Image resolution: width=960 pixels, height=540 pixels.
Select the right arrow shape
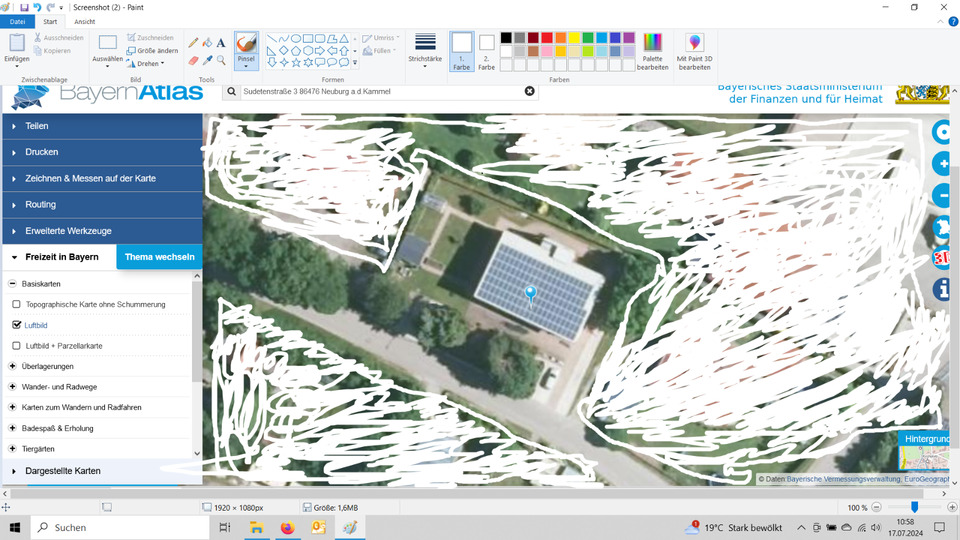pos(320,51)
